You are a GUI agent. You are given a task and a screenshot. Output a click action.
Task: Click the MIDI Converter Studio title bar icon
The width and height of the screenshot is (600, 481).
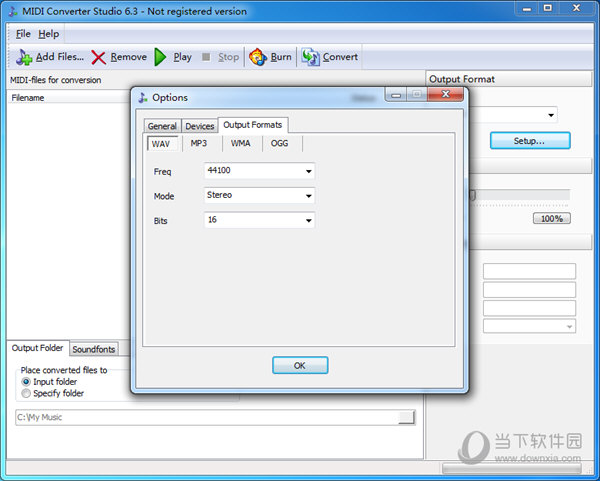tap(13, 11)
